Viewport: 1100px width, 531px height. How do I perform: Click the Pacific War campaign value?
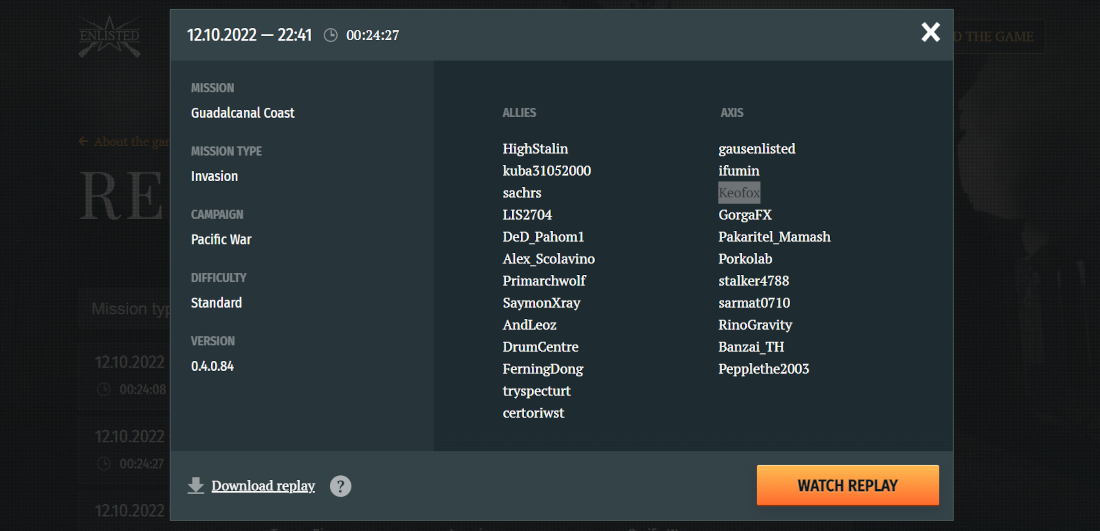221,239
